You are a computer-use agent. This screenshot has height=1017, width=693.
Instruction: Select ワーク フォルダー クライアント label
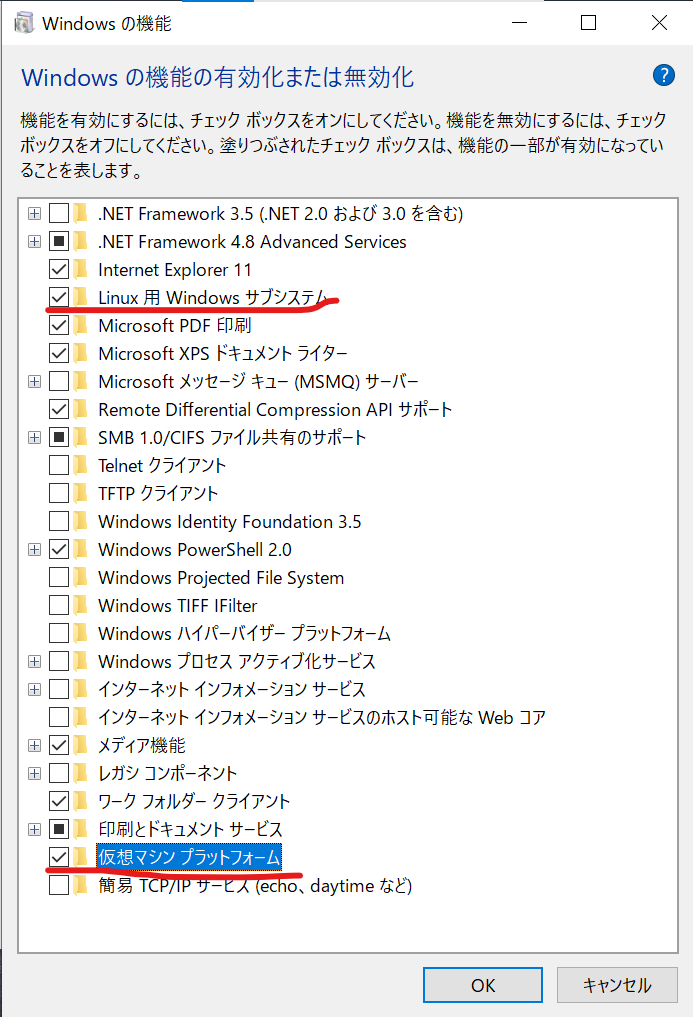pos(194,801)
